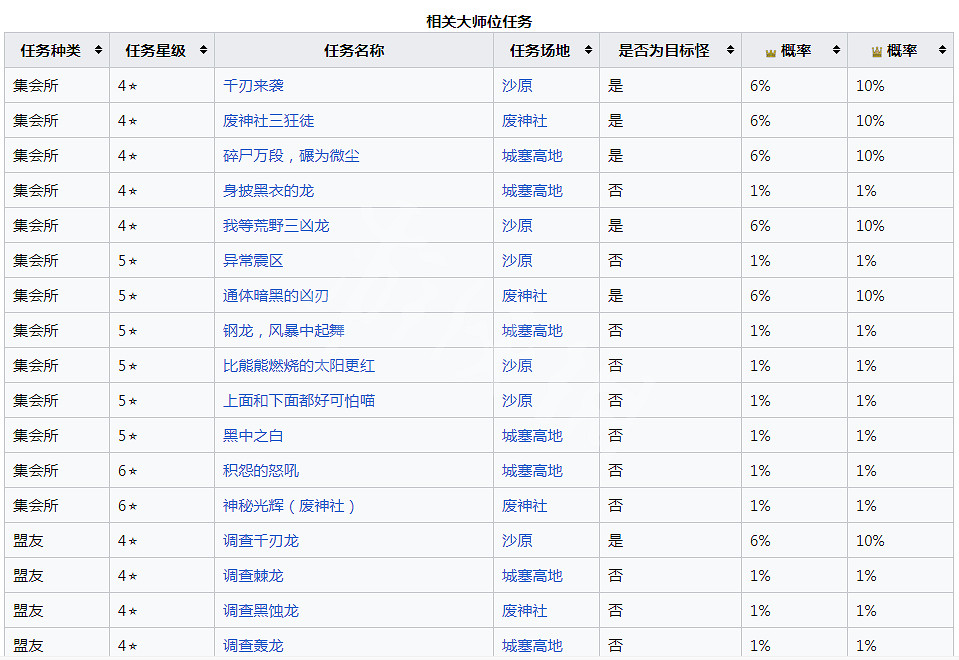Sort by large crown 概率 column arrows

[x=941, y=50]
